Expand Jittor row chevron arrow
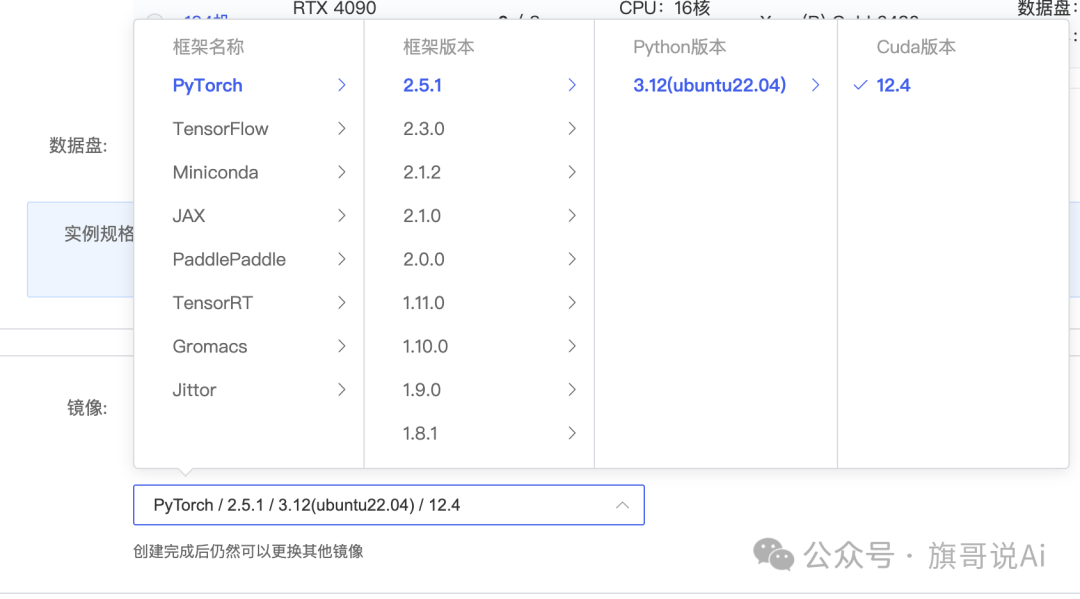 [x=342, y=390]
